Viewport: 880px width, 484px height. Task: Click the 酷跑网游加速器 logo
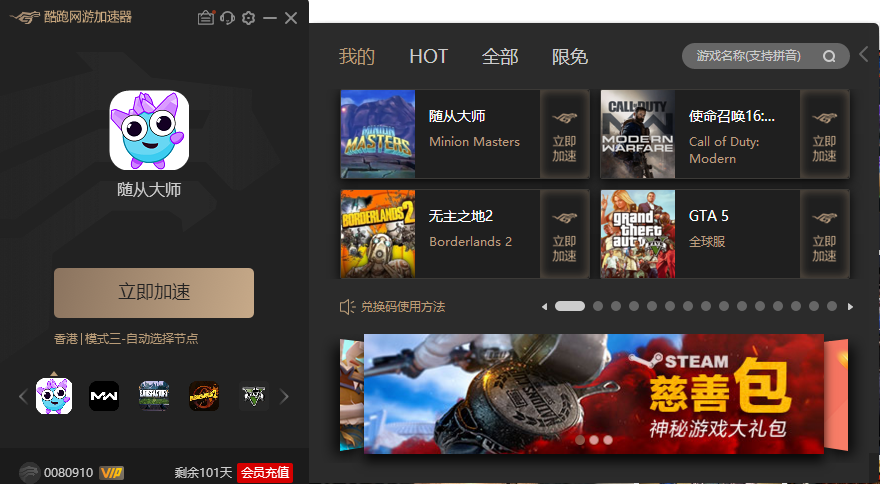click(x=71, y=17)
